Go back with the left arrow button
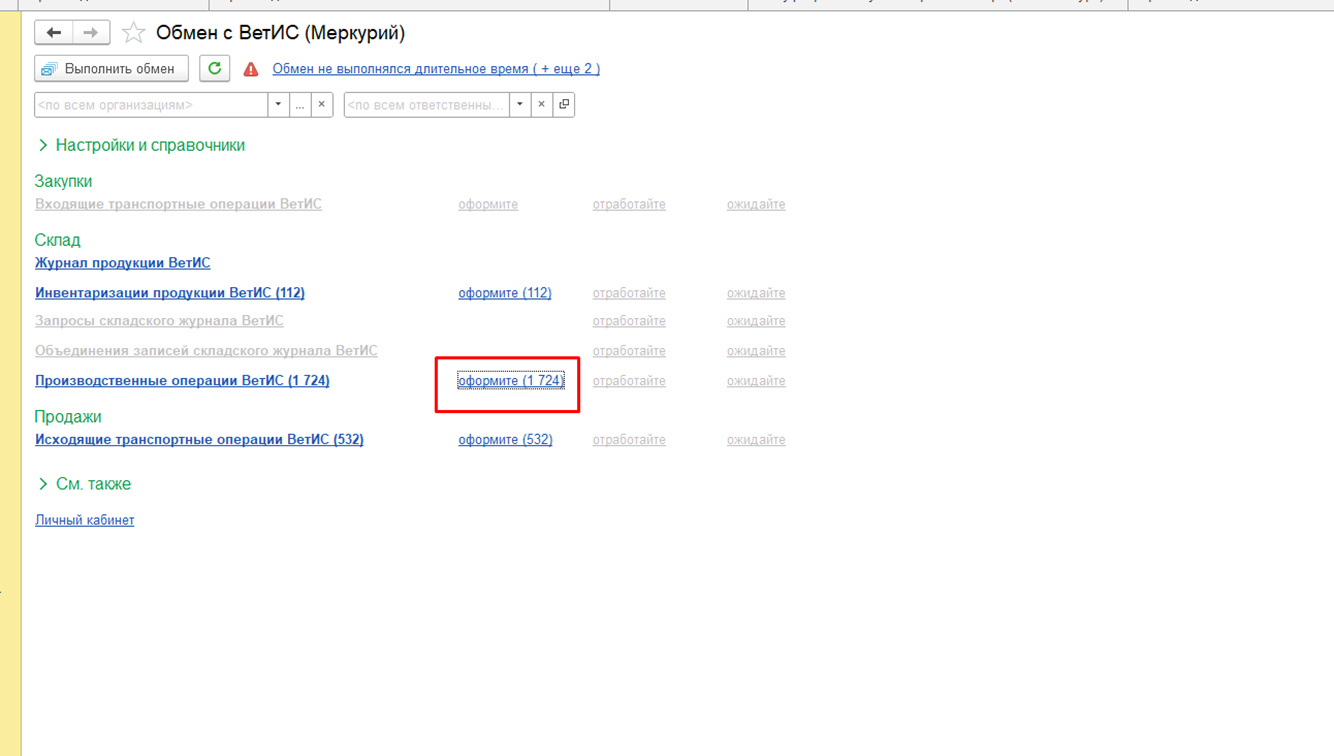The width and height of the screenshot is (1334, 756). [x=54, y=33]
